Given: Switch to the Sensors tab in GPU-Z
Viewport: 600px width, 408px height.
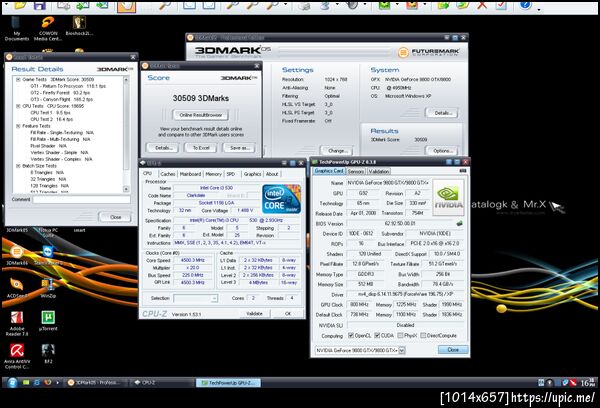Looking at the screenshot, I should pyautogui.click(x=356, y=171).
